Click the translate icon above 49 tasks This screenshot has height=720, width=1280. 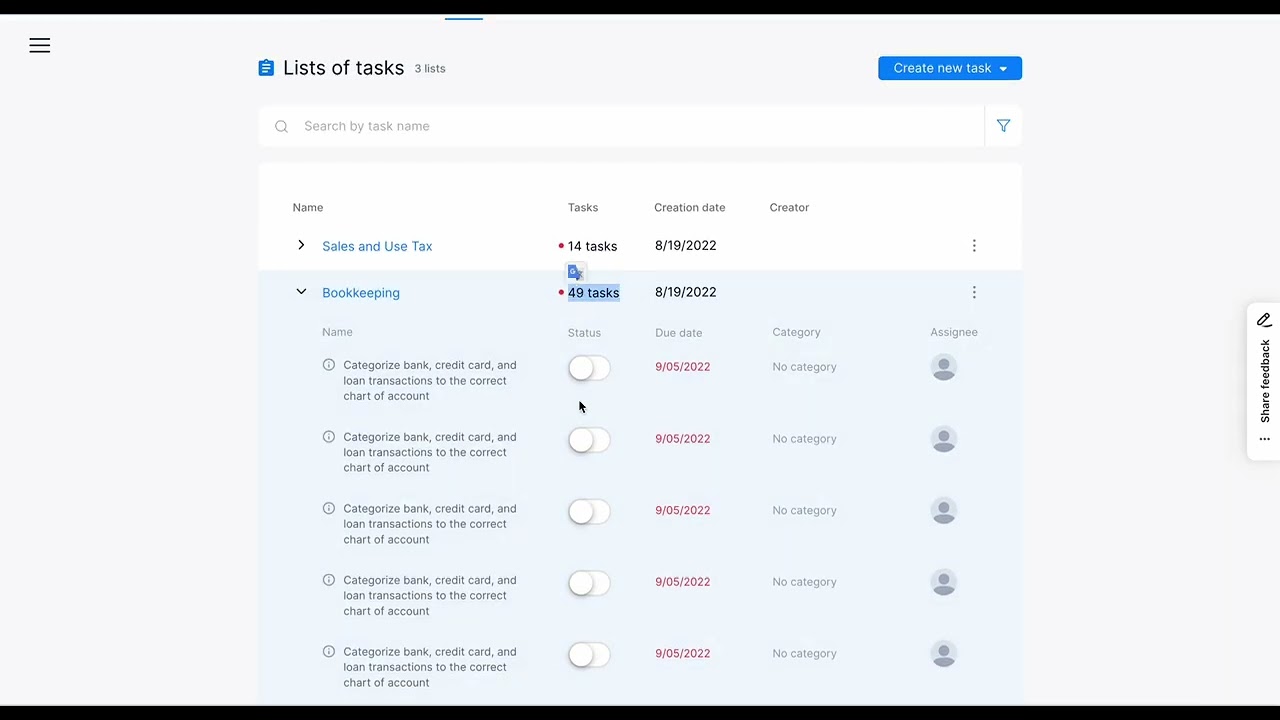[x=575, y=272]
